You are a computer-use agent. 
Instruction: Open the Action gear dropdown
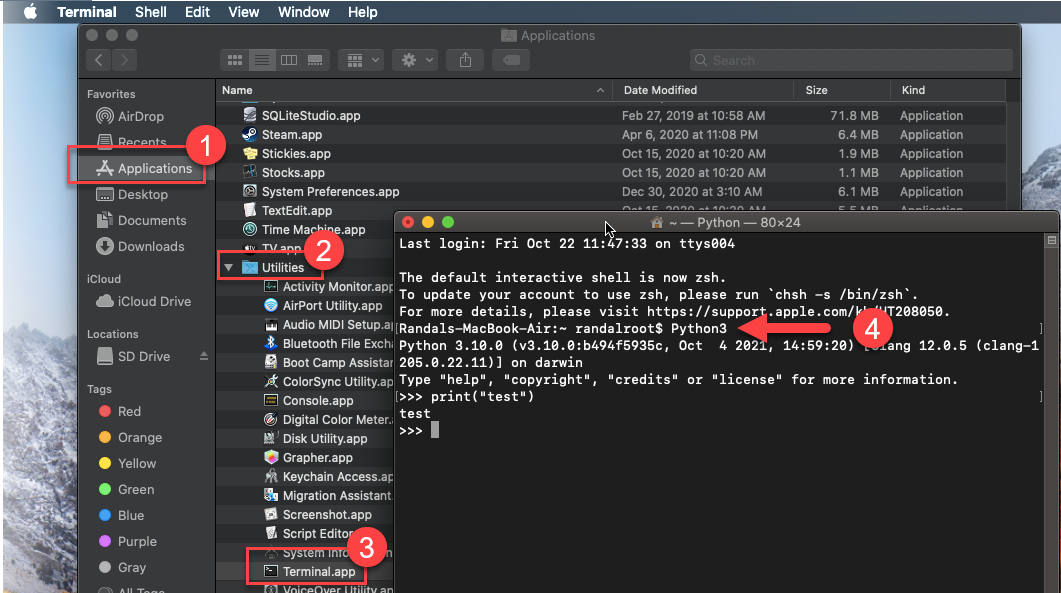pos(416,60)
